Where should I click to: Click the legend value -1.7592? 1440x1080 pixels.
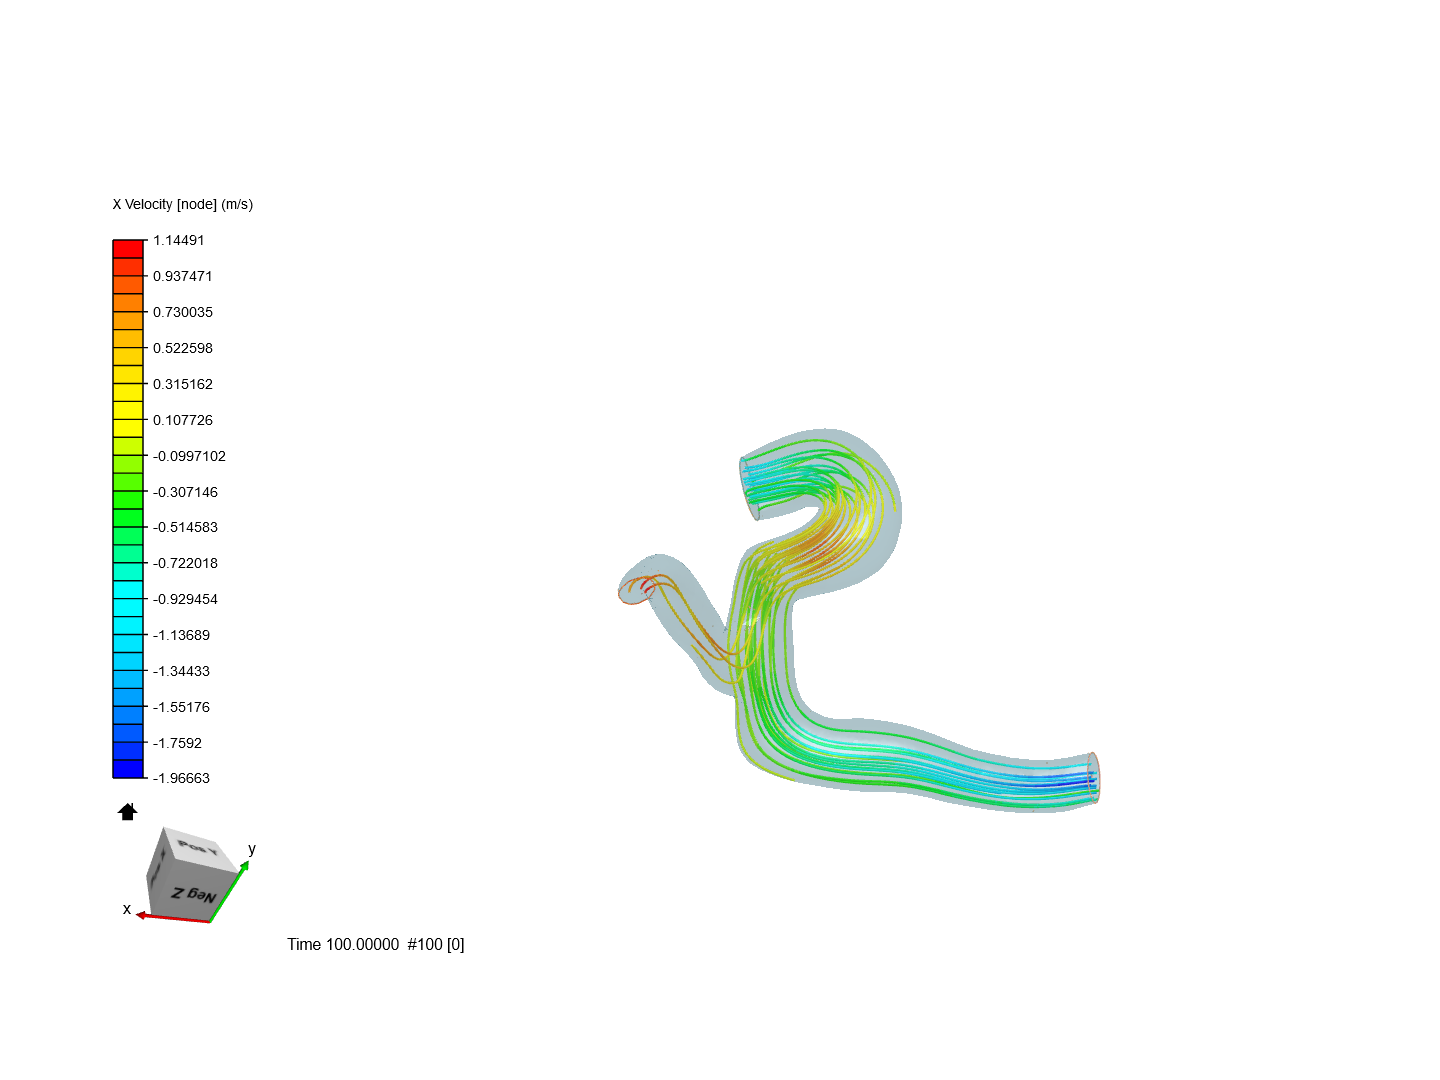pyautogui.click(x=177, y=743)
